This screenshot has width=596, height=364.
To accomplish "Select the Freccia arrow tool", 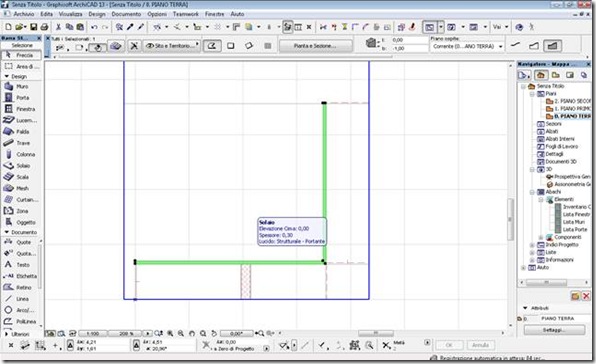I will click(21, 55).
